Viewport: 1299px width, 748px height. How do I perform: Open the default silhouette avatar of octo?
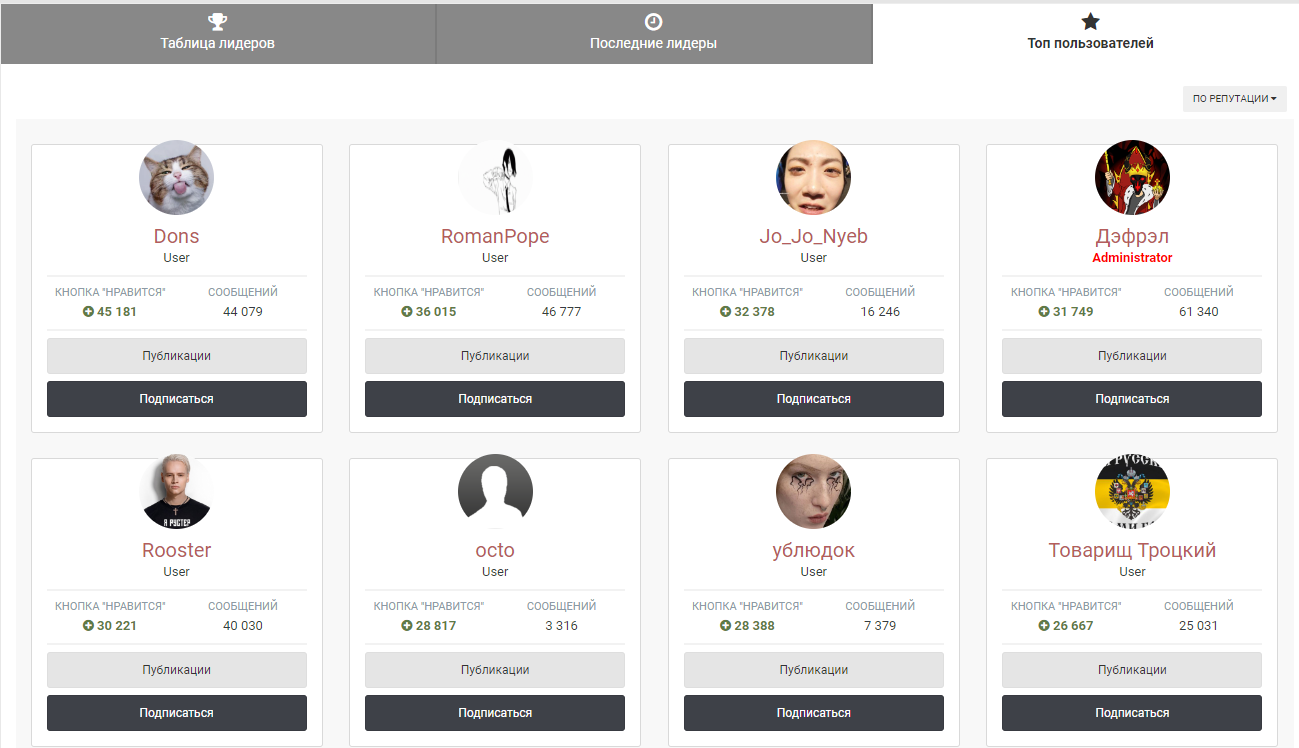coord(495,492)
